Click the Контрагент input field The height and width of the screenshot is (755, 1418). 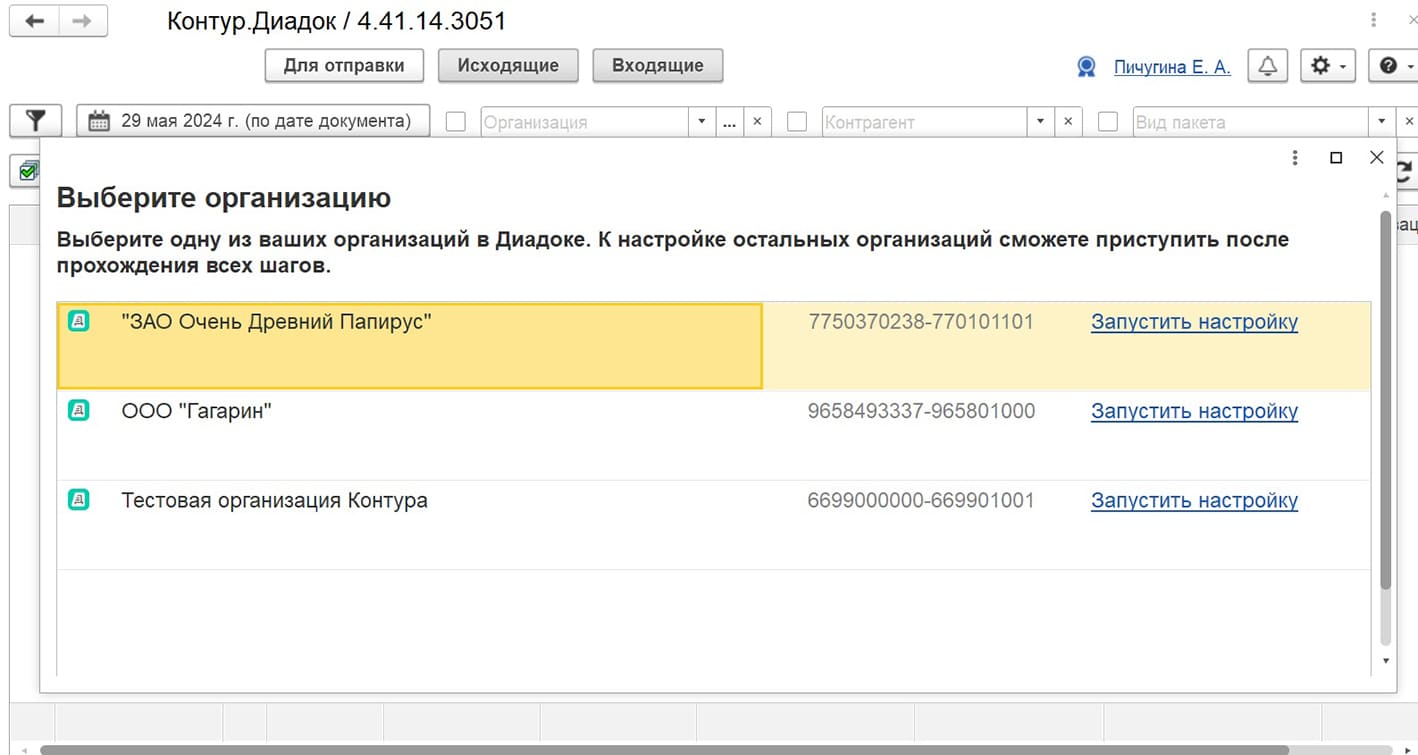[x=925, y=122]
